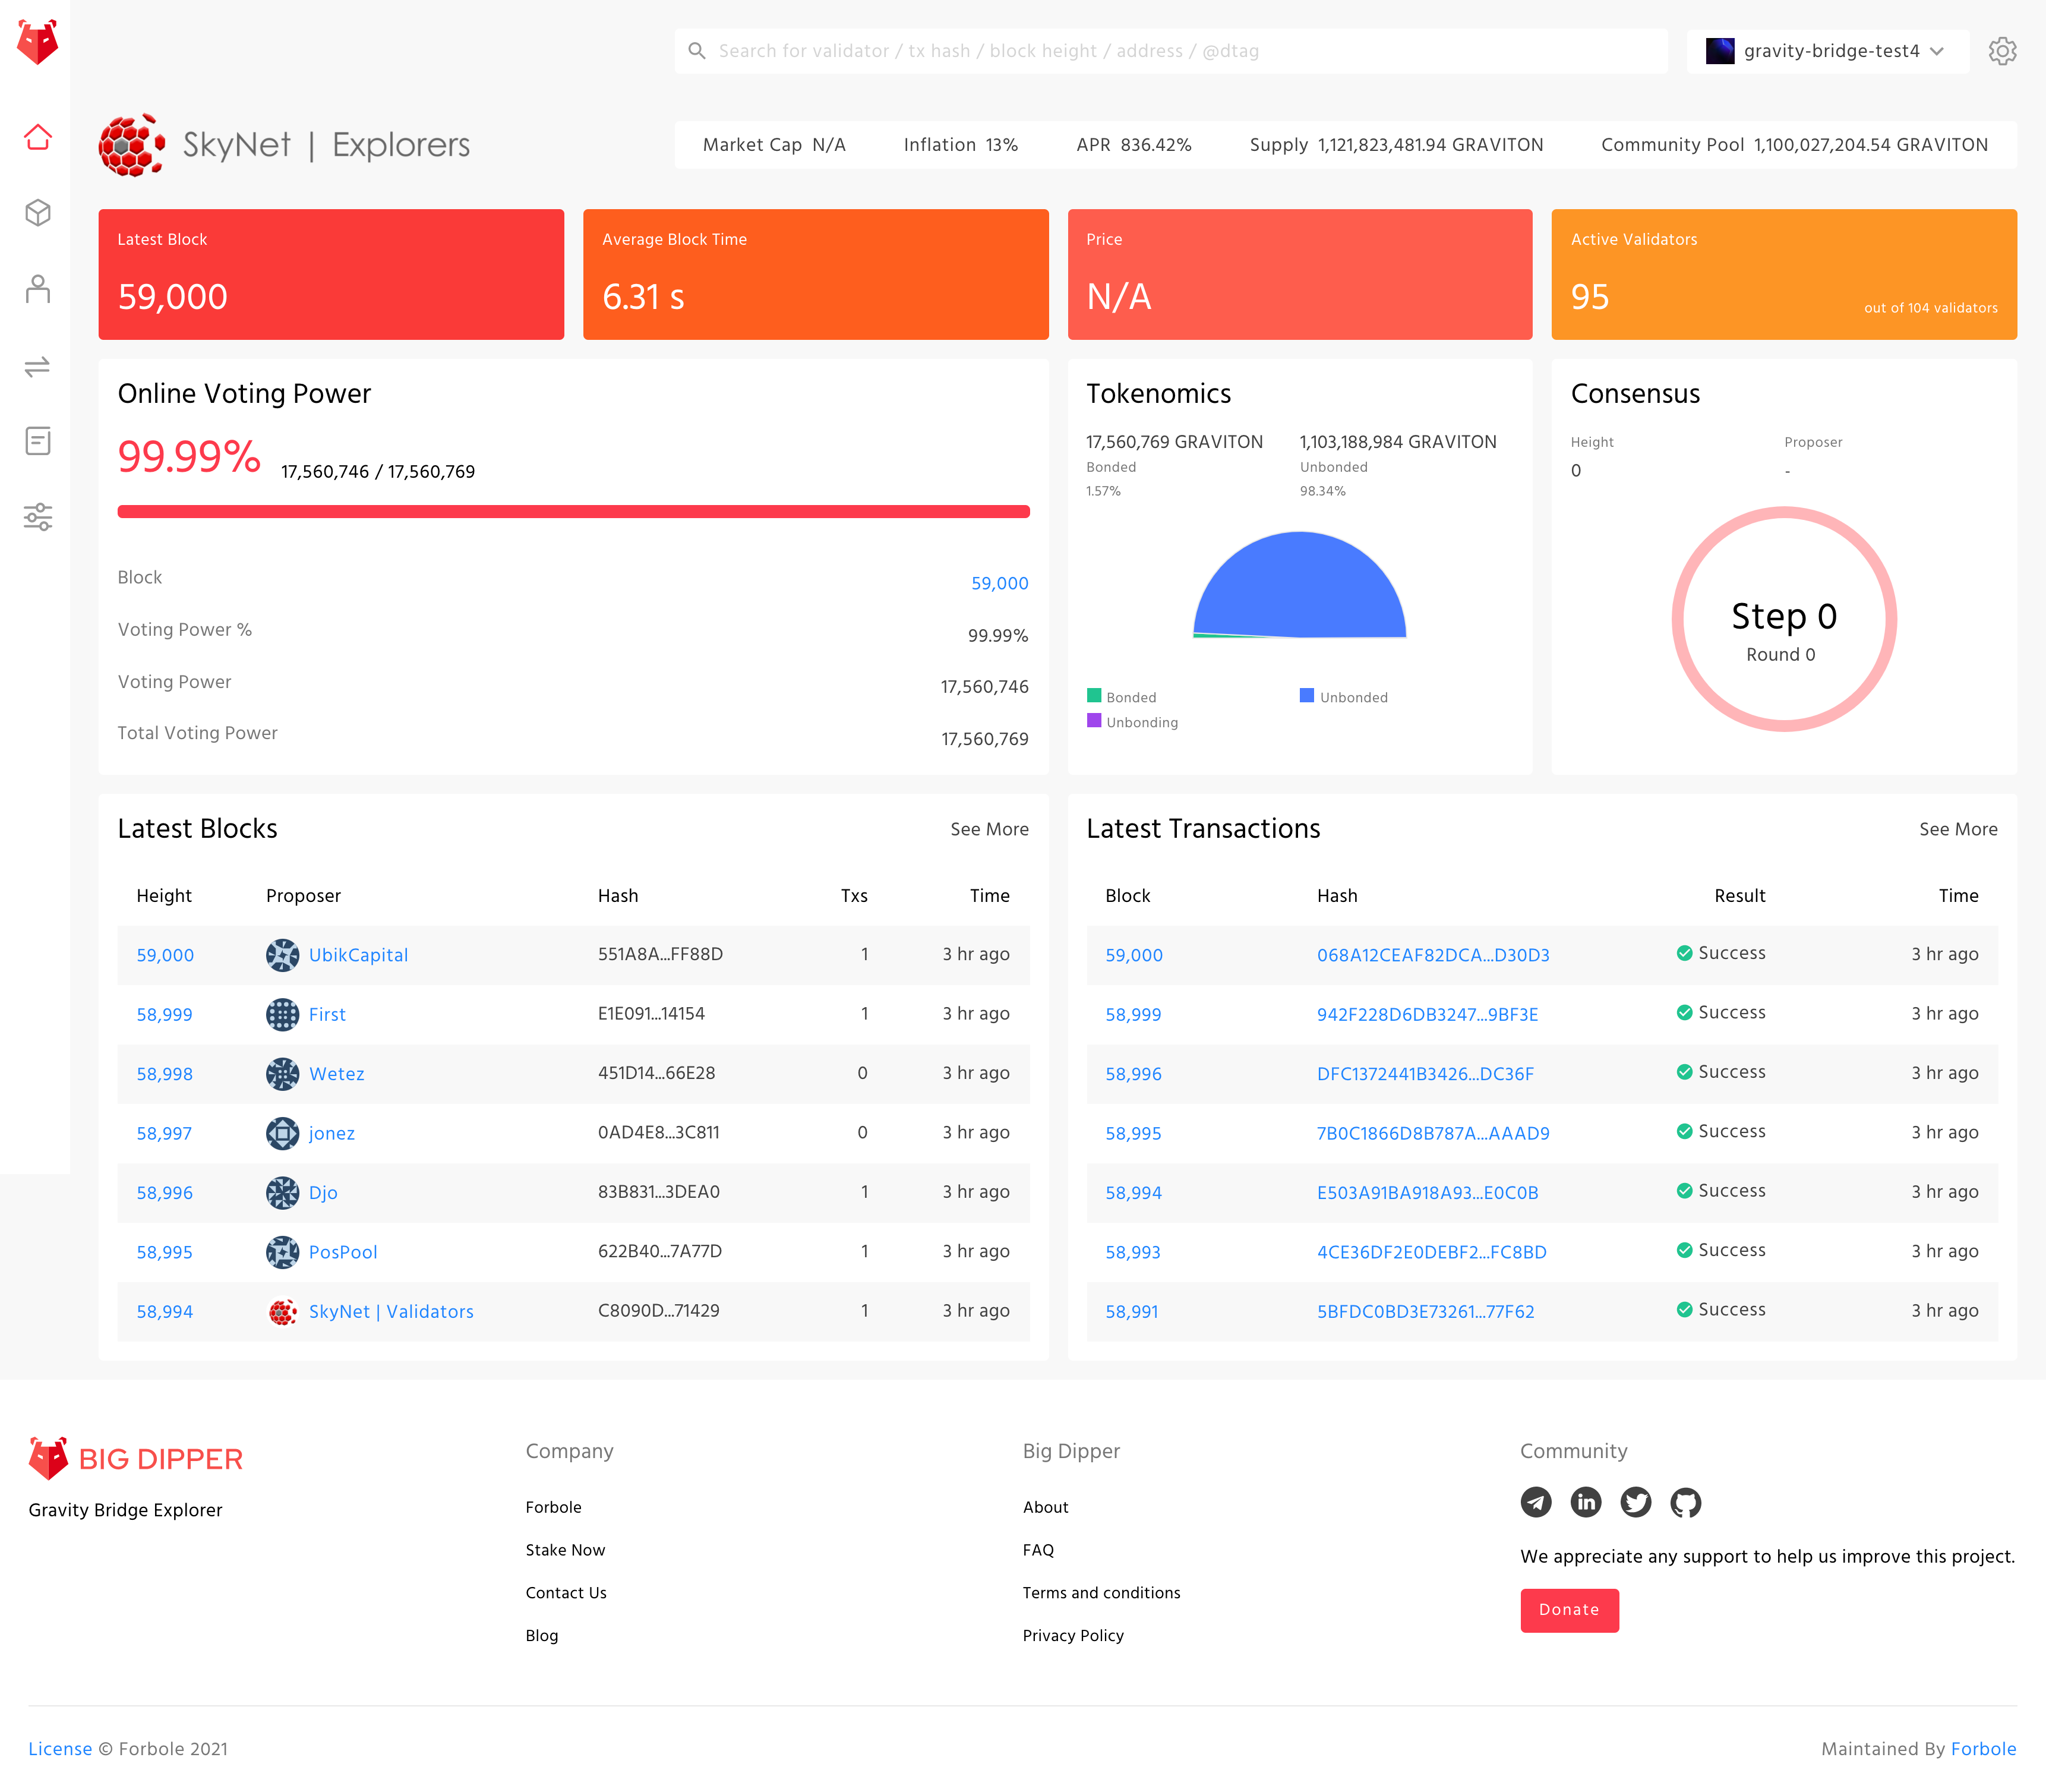Open the Twitter community icon

[1635, 1502]
